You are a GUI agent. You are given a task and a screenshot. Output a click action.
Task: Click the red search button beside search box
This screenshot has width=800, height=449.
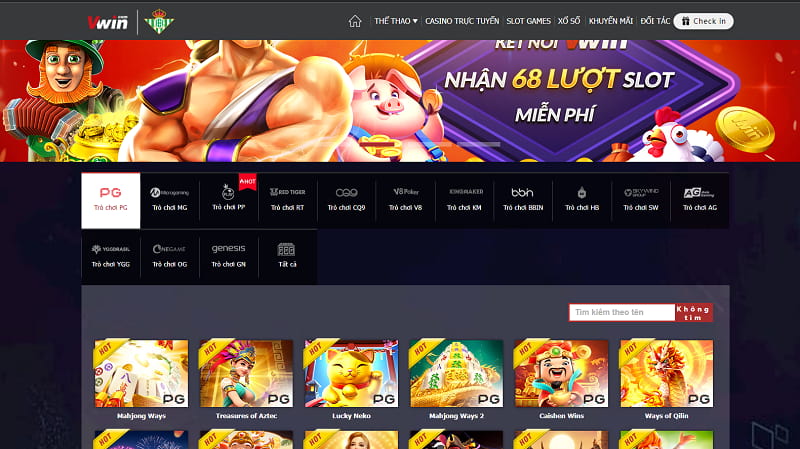[x=694, y=313]
